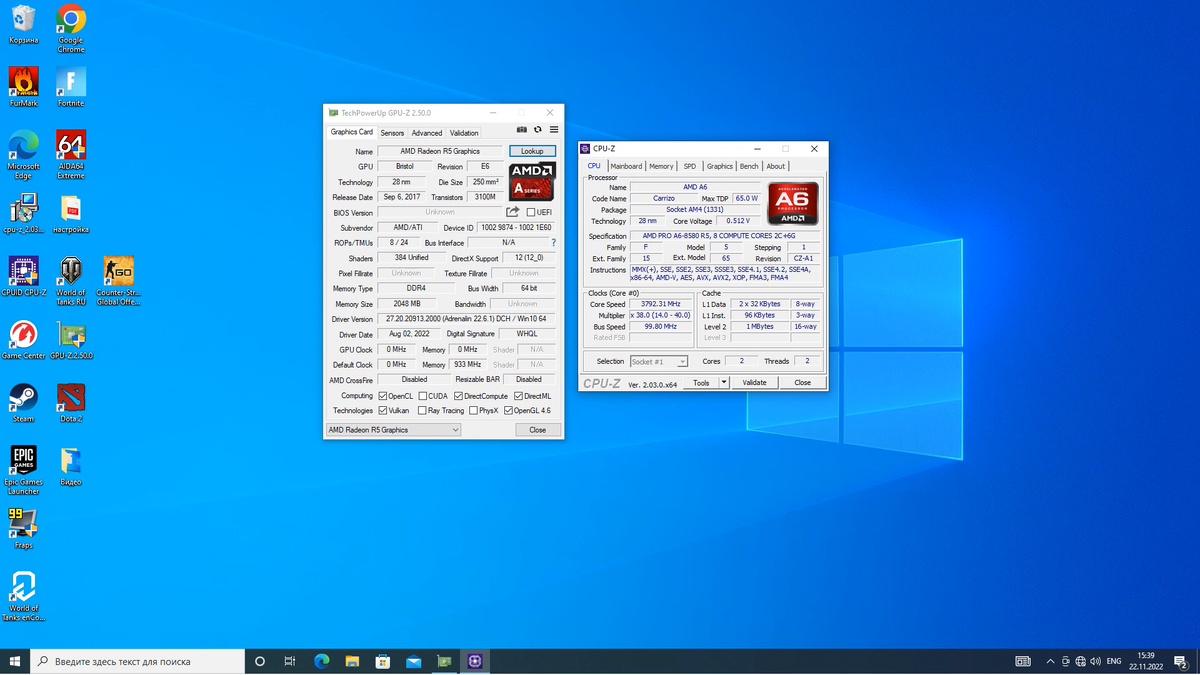Toggle the OpenCL checkbox

coord(382,396)
